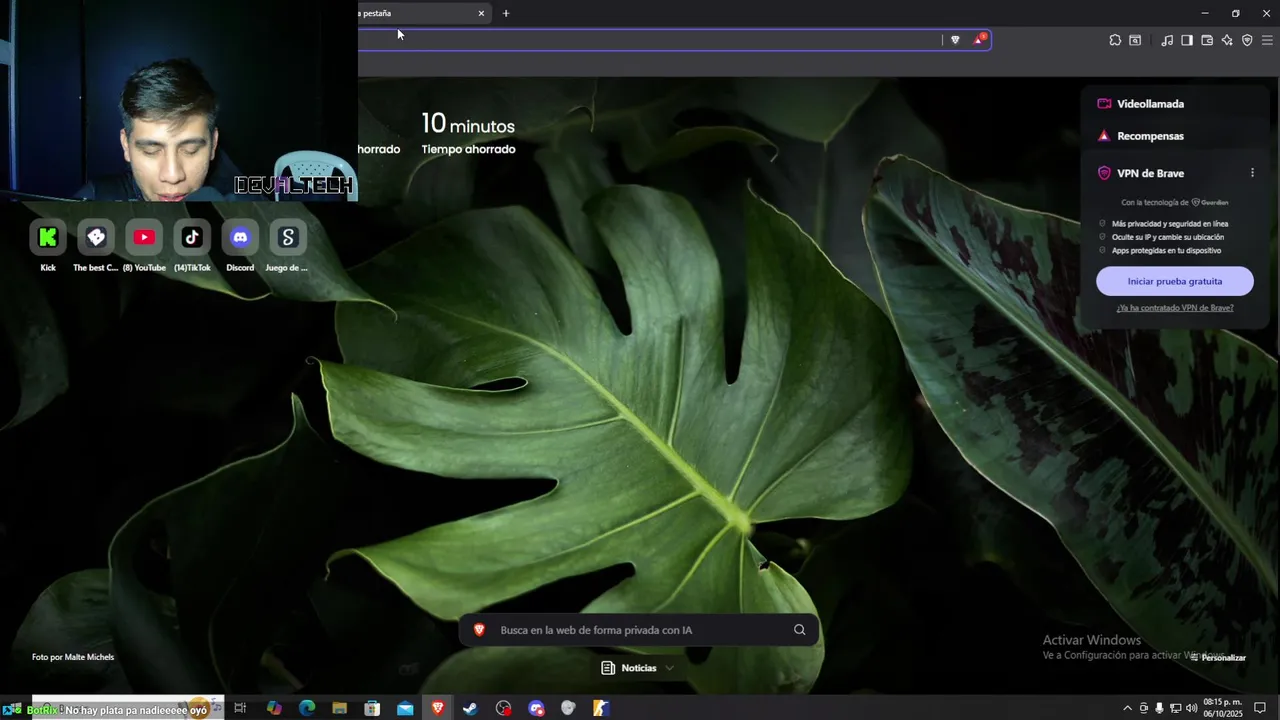Open a new tab with plus button
1280x720 pixels.
(x=506, y=13)
